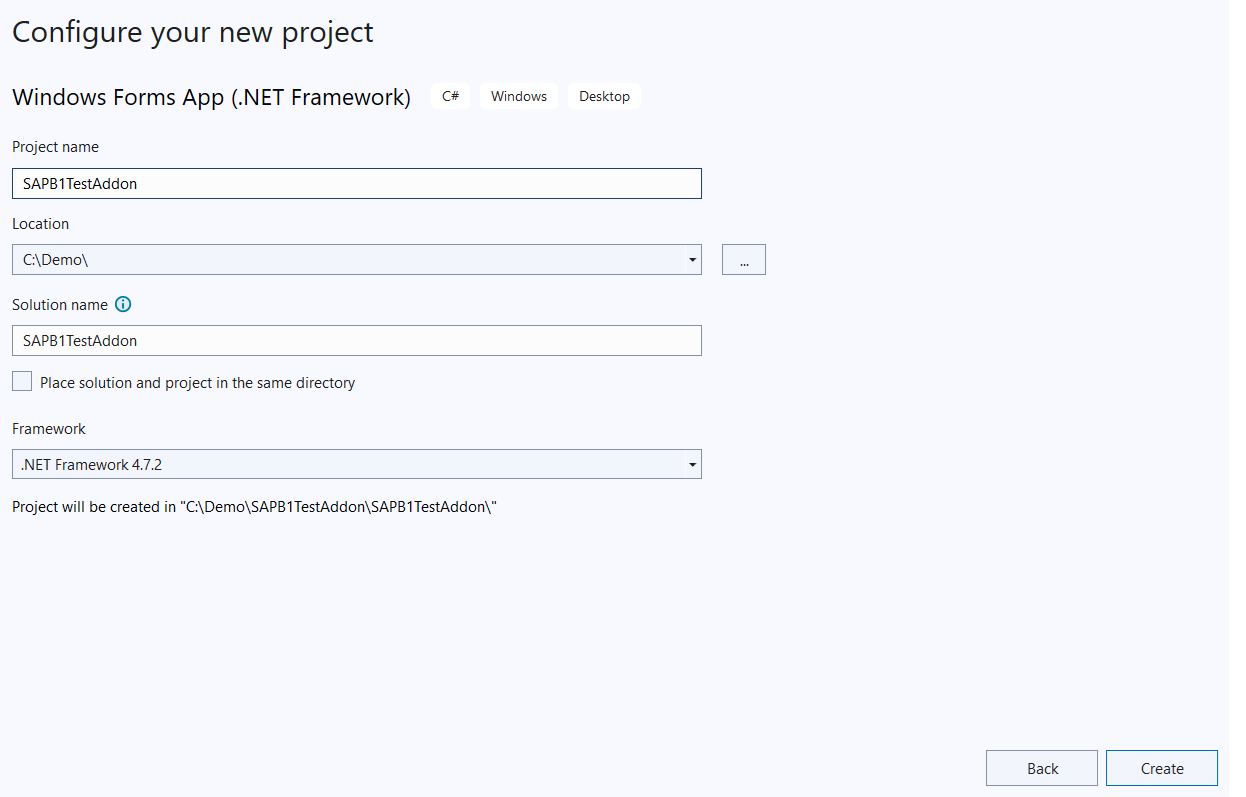Click the Framework label above the dropdown
The image size is (1246, 797).
(x=48, y=428)
